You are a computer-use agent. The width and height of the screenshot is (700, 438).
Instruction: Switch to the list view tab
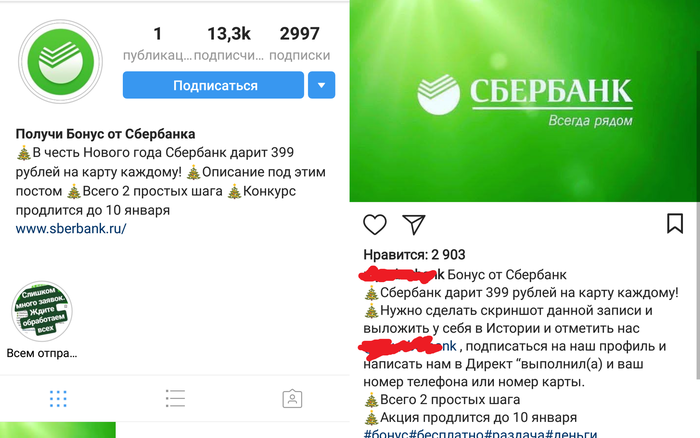tap(175, 398)
